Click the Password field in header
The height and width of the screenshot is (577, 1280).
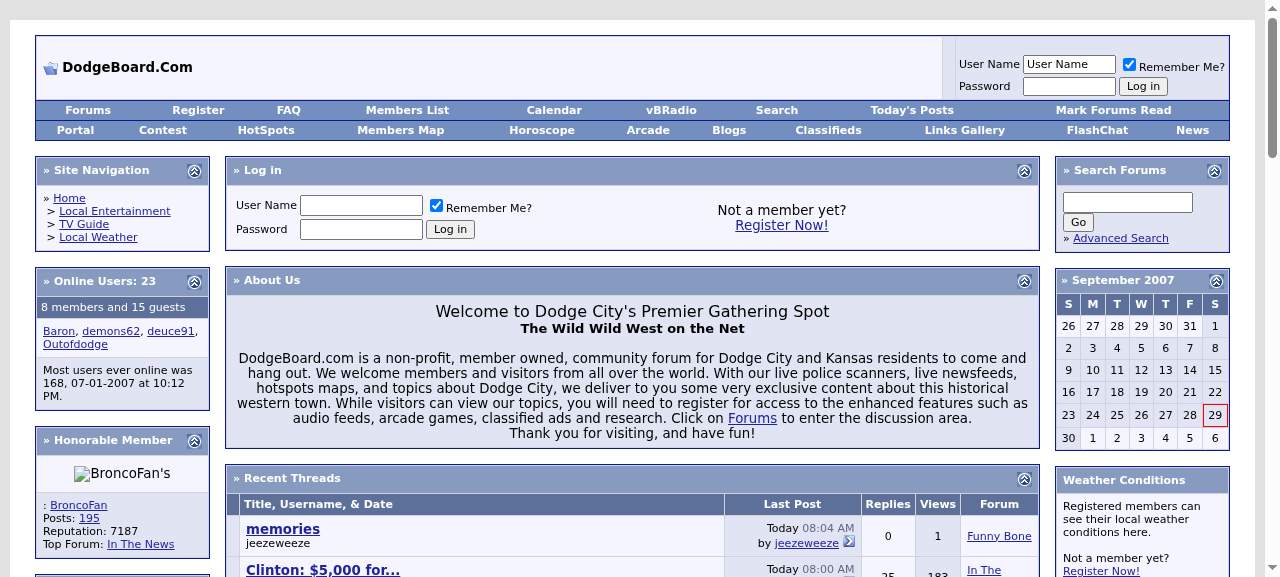point(1069,86)
